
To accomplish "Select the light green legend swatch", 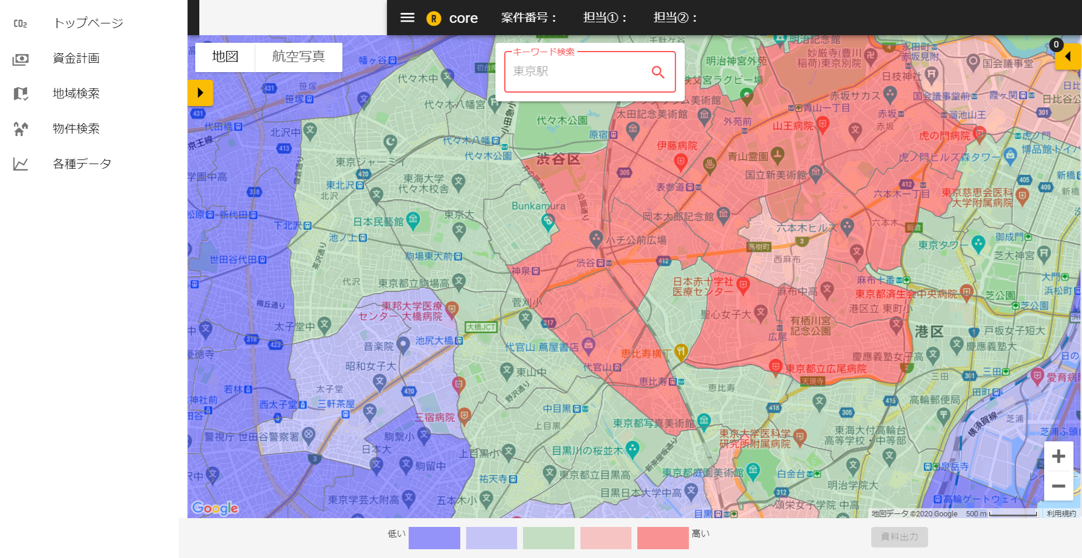I will [549, 538].
